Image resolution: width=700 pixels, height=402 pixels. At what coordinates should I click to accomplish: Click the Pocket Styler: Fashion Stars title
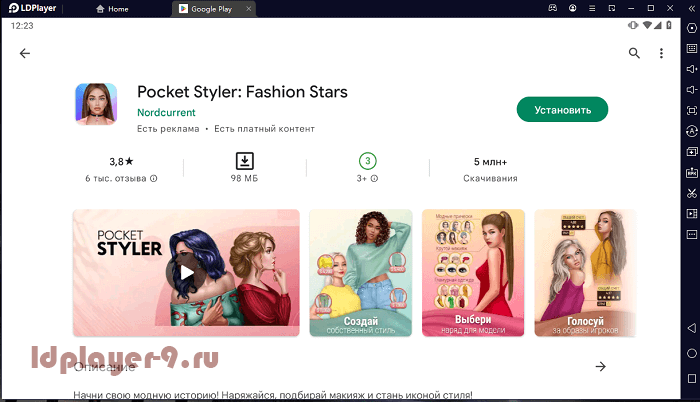(x=242, y=92)
